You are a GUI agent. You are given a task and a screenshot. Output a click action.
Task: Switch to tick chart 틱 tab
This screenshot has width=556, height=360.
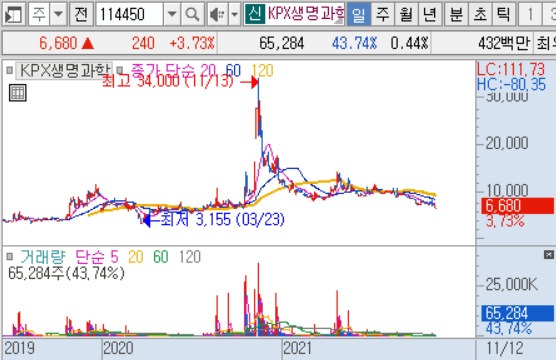click(x=504, y=15)
